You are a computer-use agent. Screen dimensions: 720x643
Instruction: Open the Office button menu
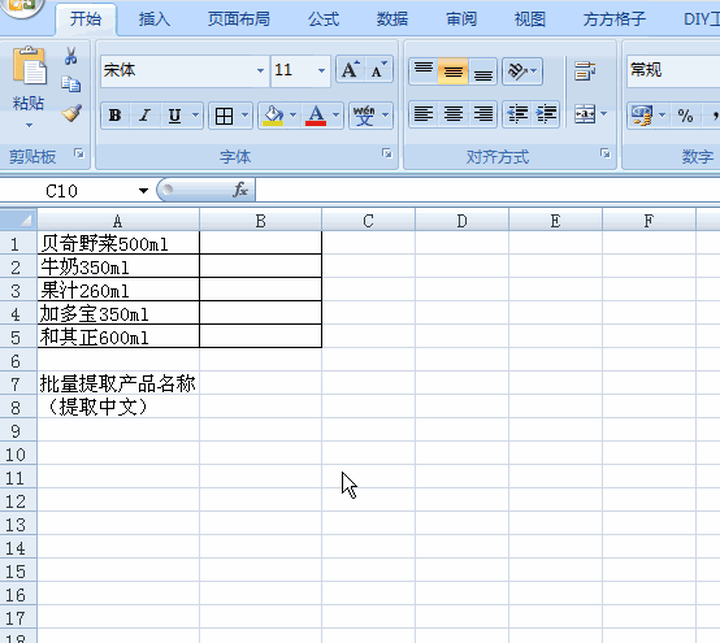pyautogui.click(x=21, y=7)
